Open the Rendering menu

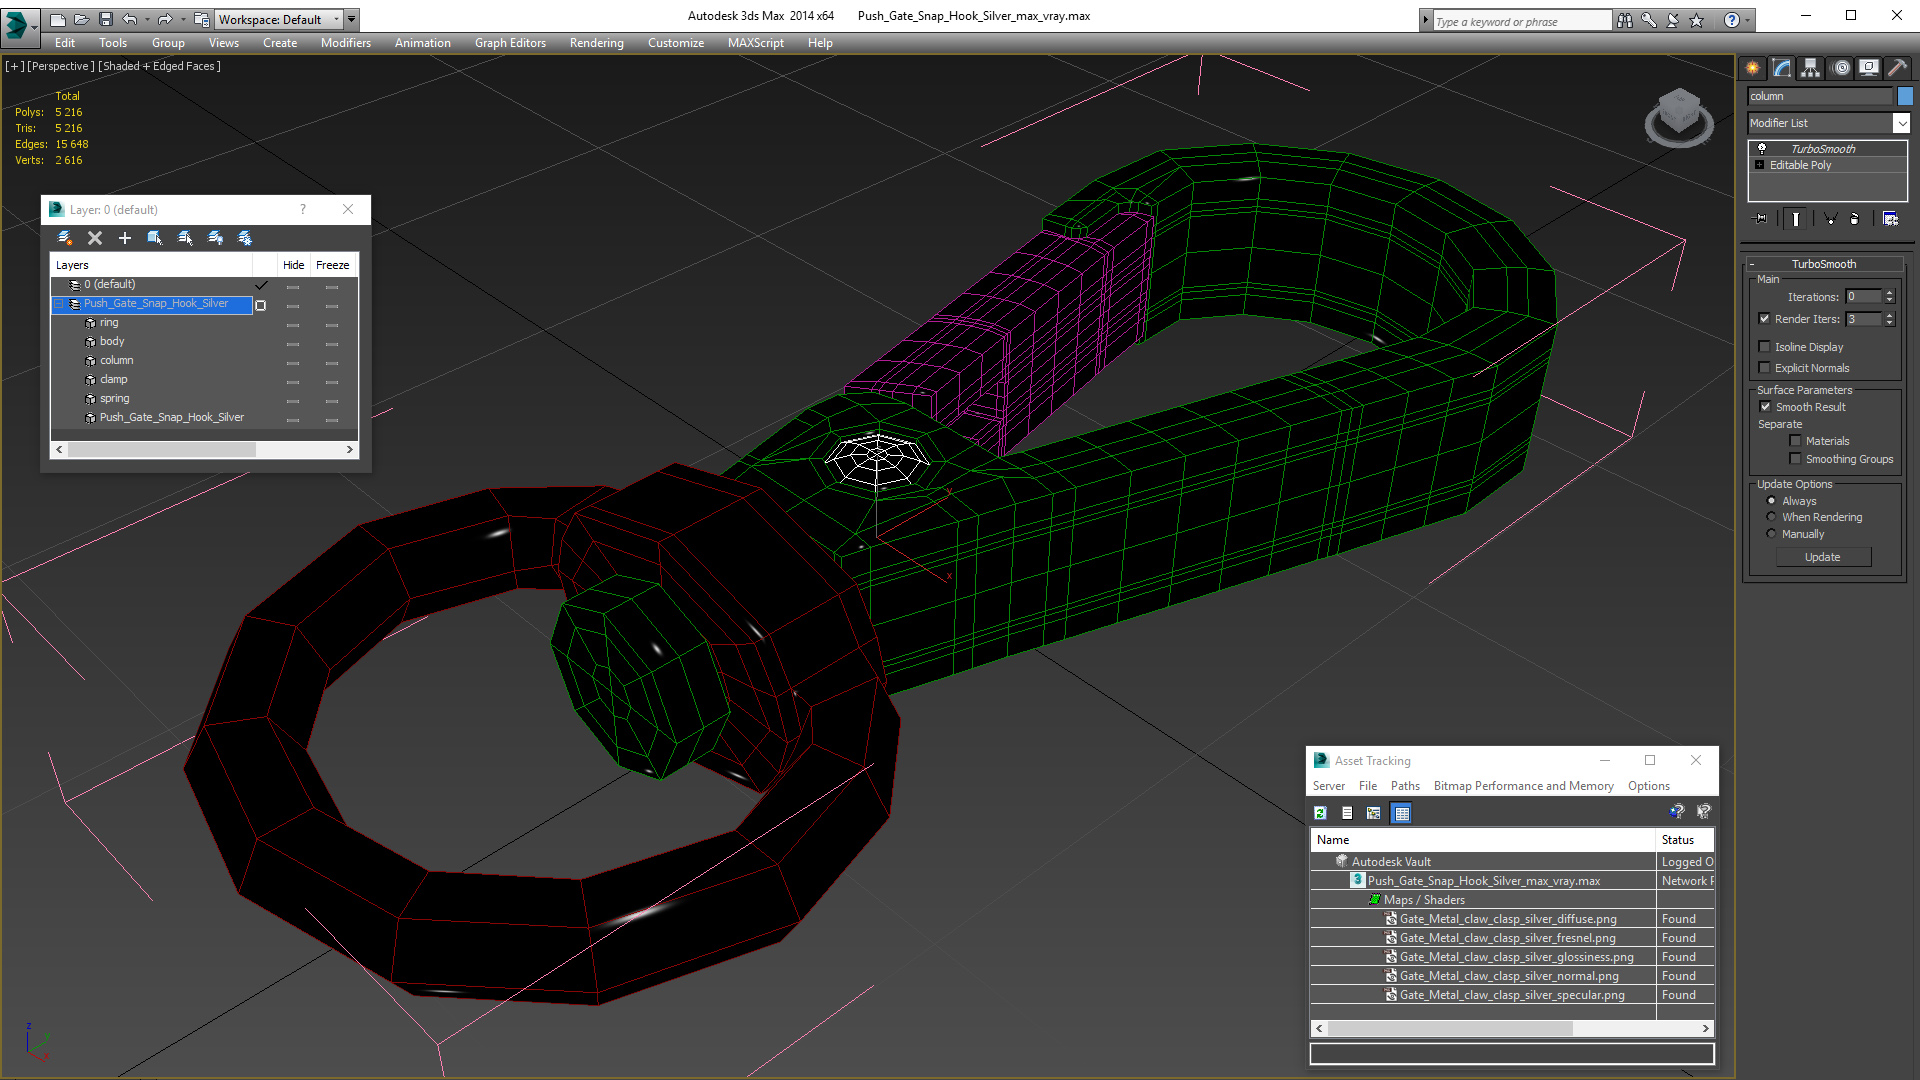click(596, 43)
